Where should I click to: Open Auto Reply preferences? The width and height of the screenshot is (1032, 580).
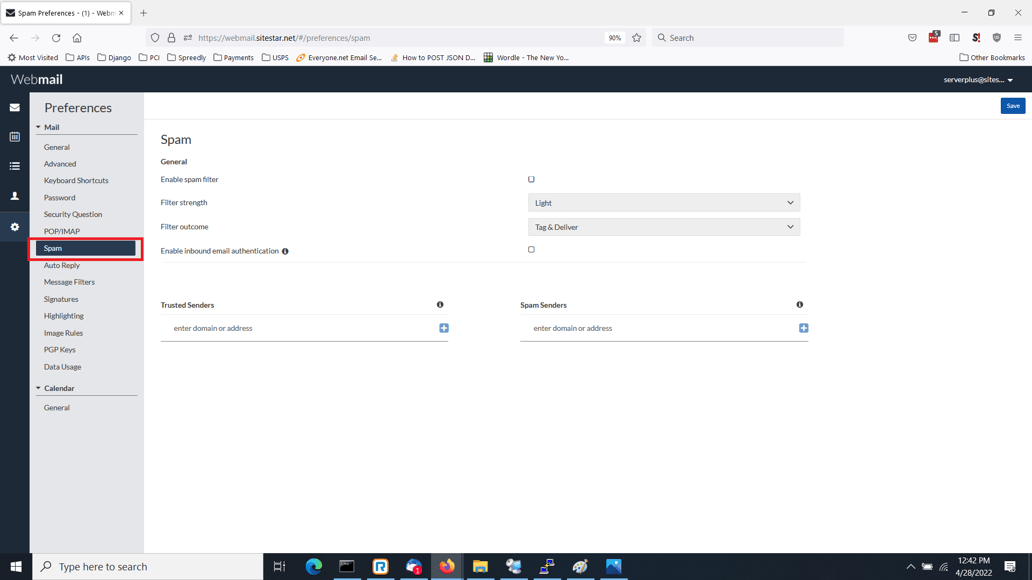coord(62,265)
